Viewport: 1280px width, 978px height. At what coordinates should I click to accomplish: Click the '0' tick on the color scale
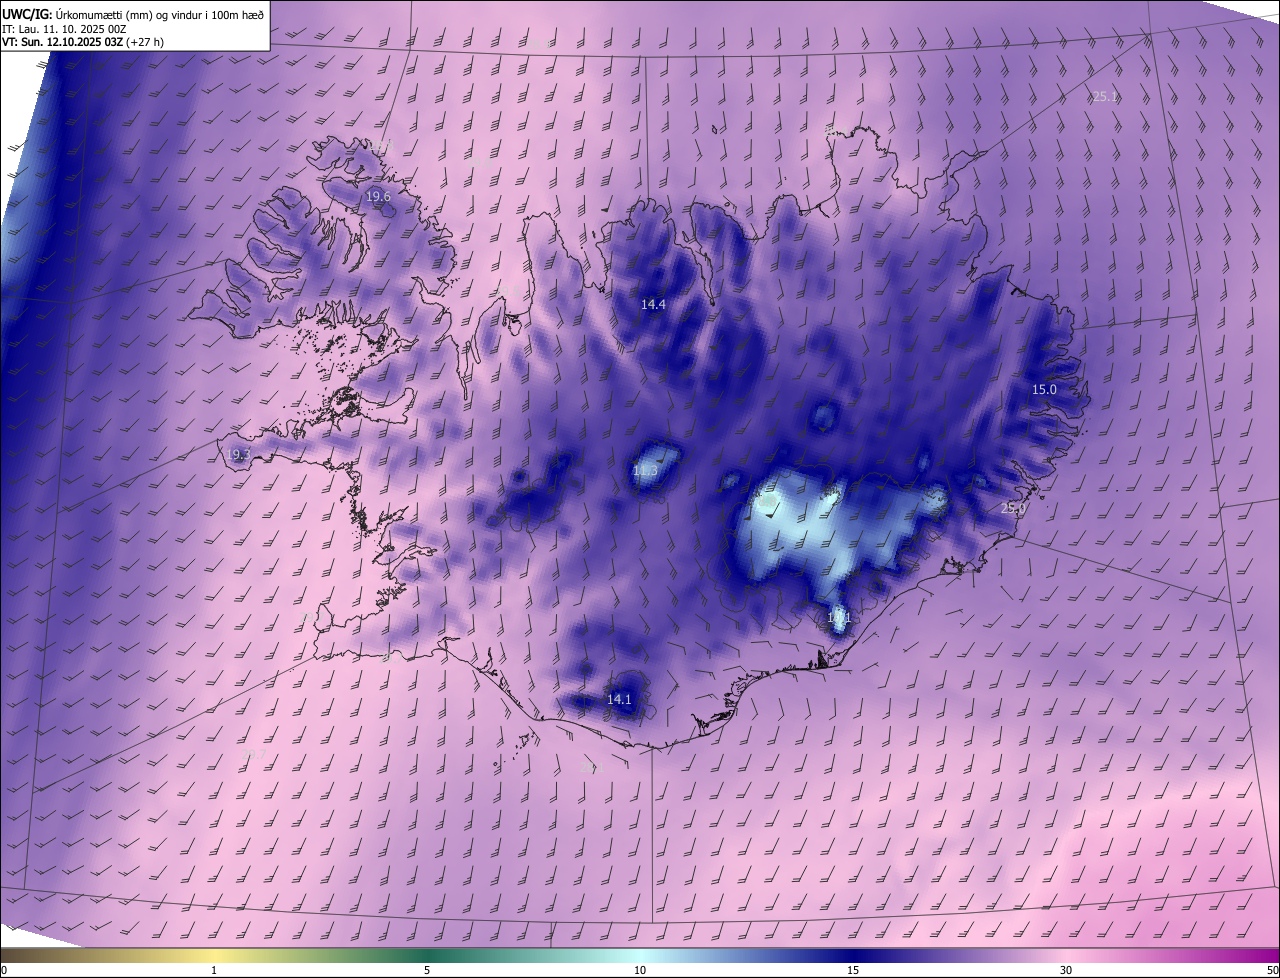[x=4, y=970]
